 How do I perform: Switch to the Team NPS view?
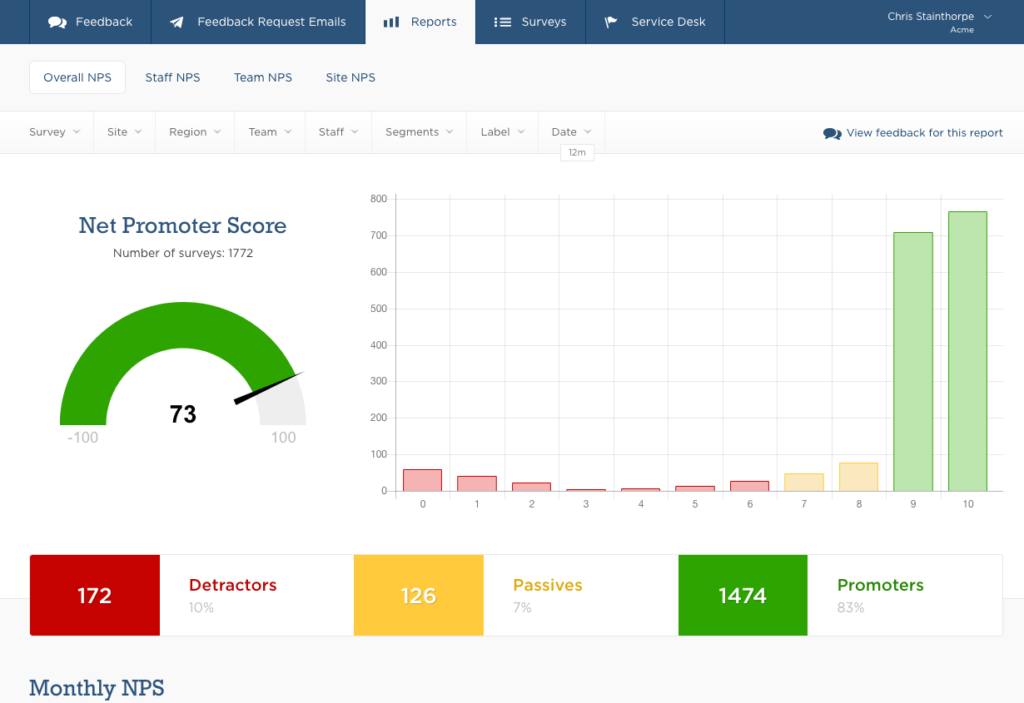(262, 77)
